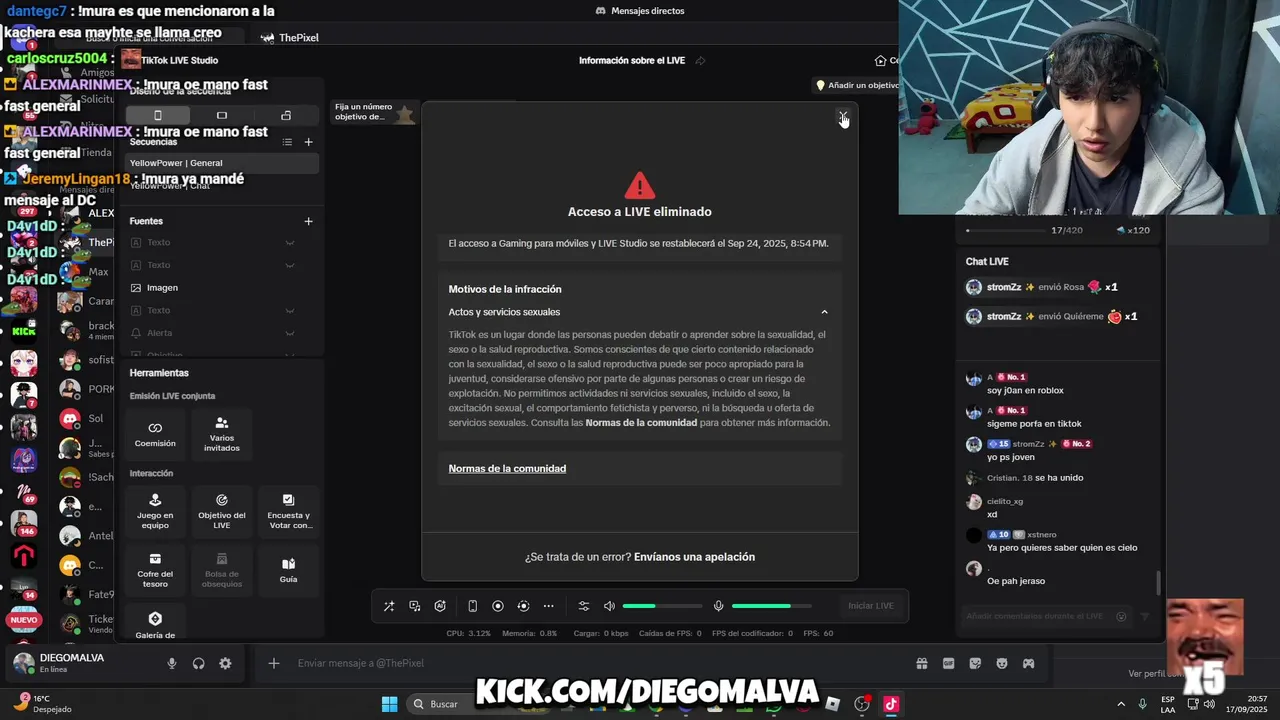Toggle Discord microphone mute
Image resolution: width=1280 pixels, height=720 pixels.
pos(172,663)
